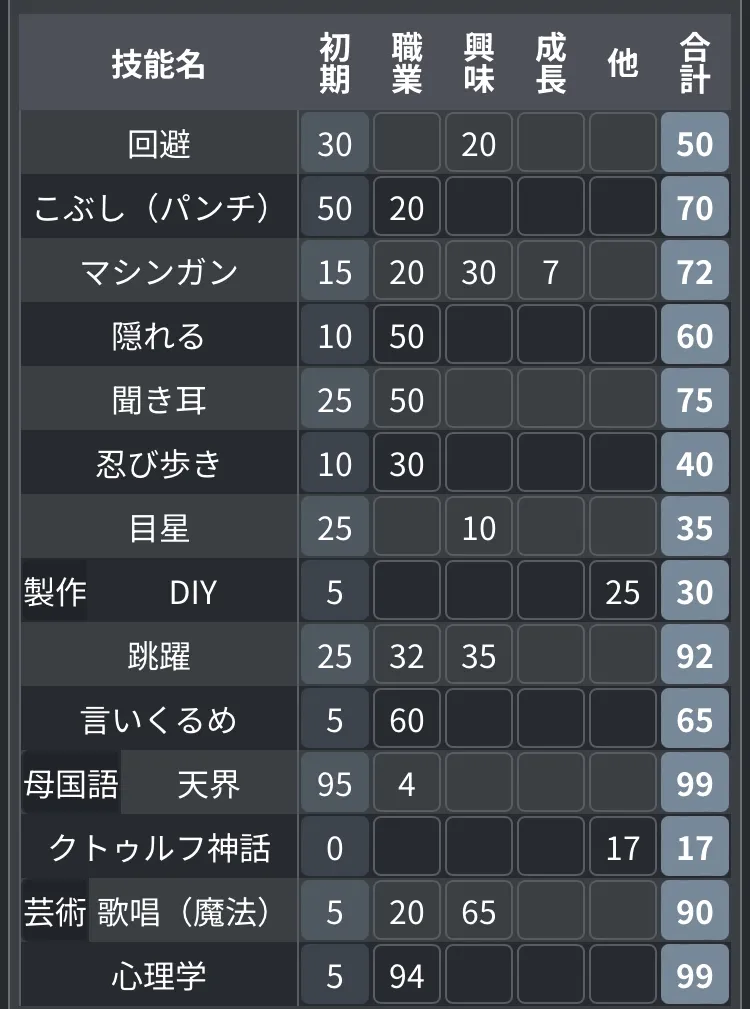Click the 合計 column header

click(695, 65)
